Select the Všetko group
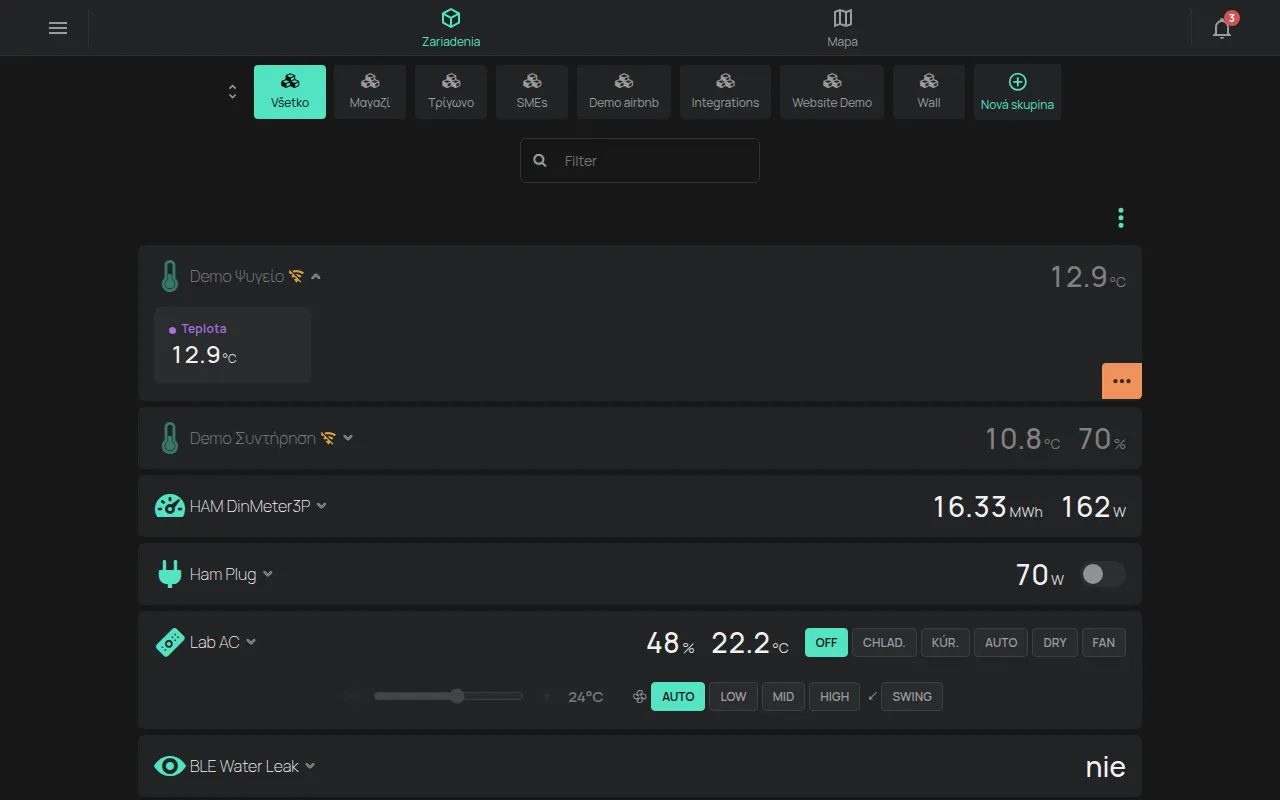Image resolution: width=1280 pixels, height=800 pixels. pos(290,92)
